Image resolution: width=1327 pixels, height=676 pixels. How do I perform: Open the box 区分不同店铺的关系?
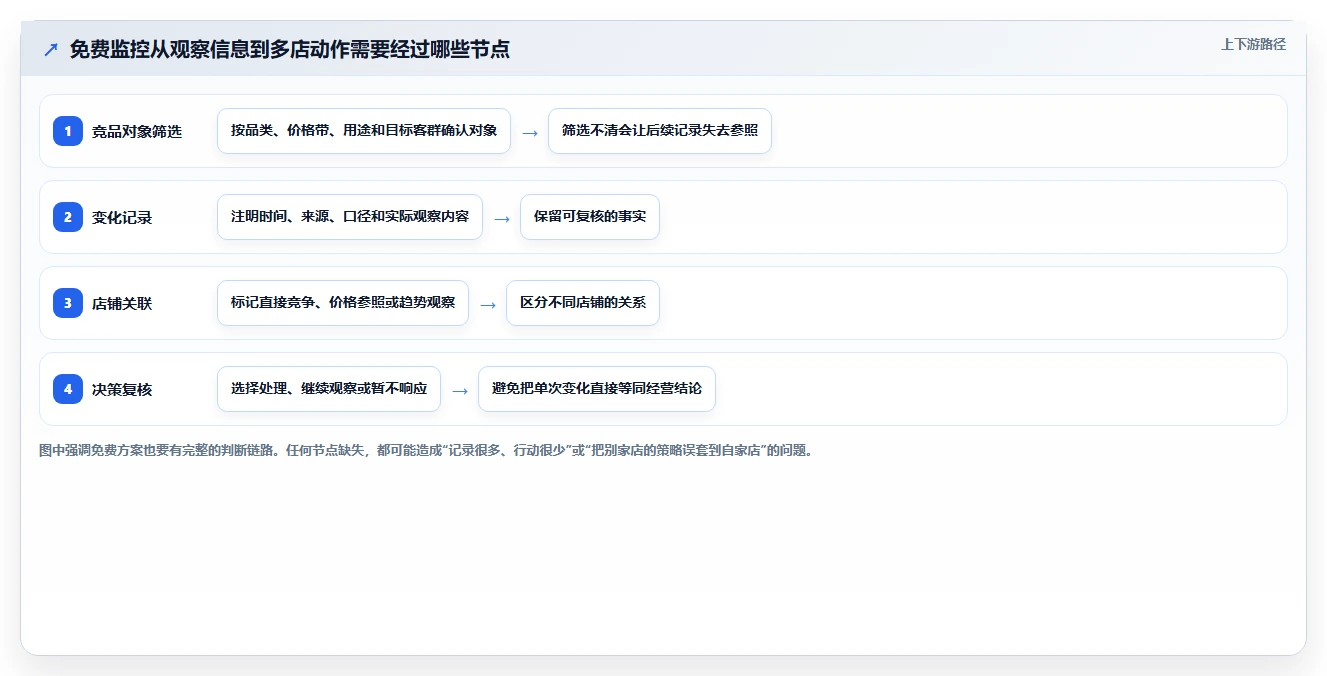tap(583, 303)
